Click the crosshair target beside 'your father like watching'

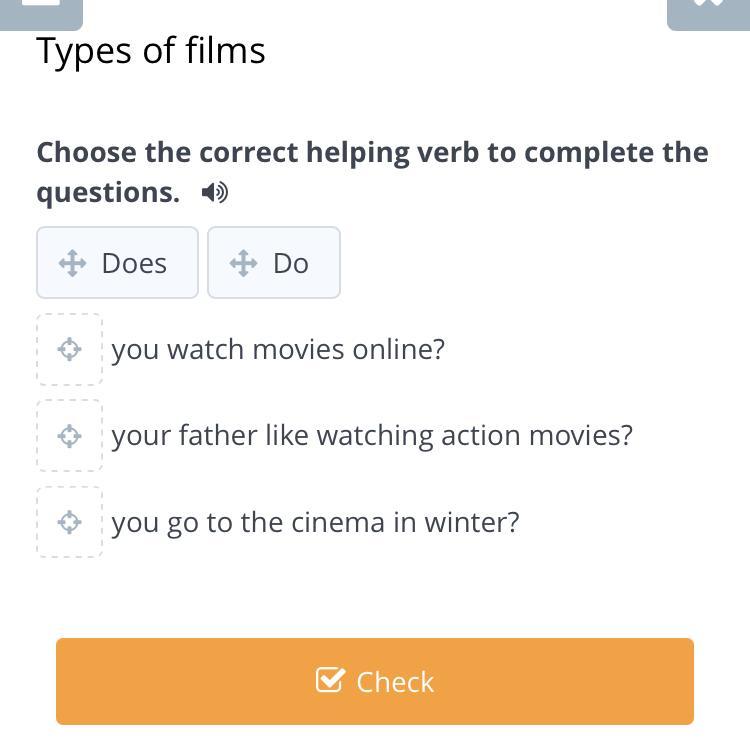(69, 435)
